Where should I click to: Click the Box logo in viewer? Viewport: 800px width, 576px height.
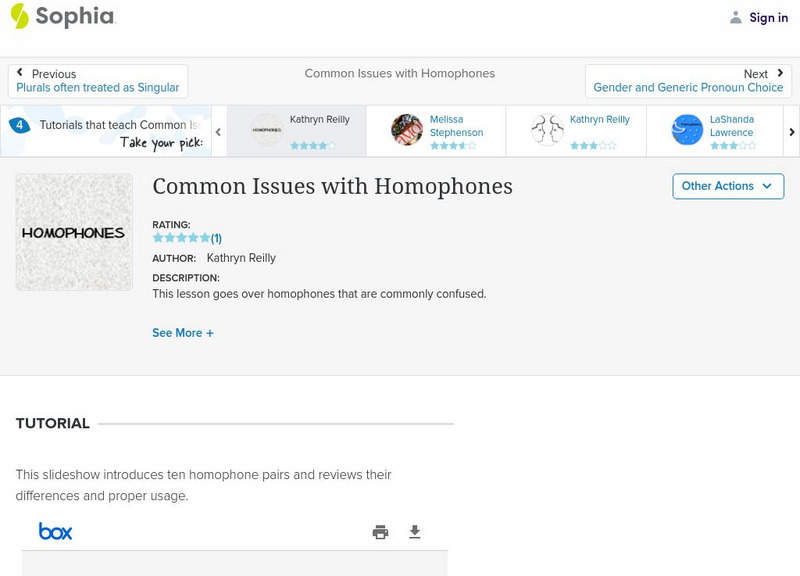pos(55,531)
